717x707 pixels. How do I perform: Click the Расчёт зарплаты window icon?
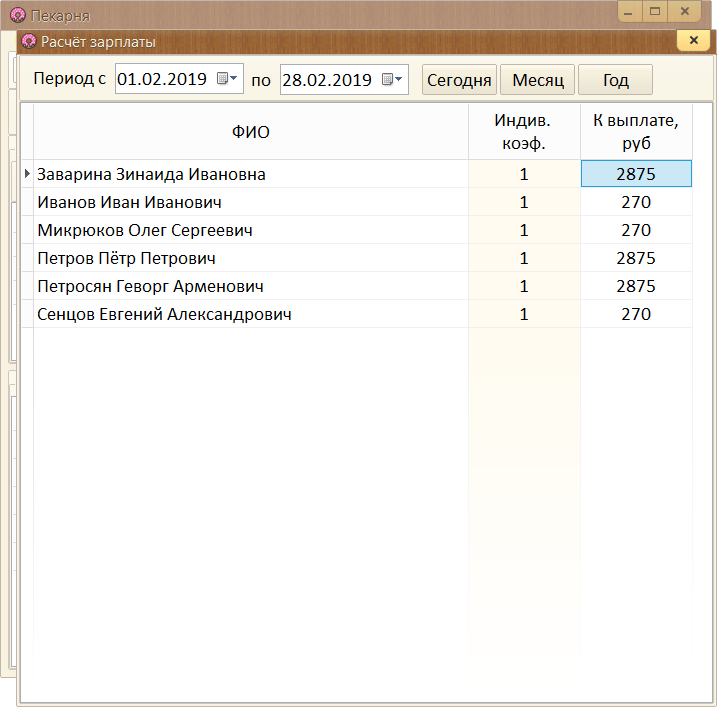pyautogui.click(x=29, y=41)
